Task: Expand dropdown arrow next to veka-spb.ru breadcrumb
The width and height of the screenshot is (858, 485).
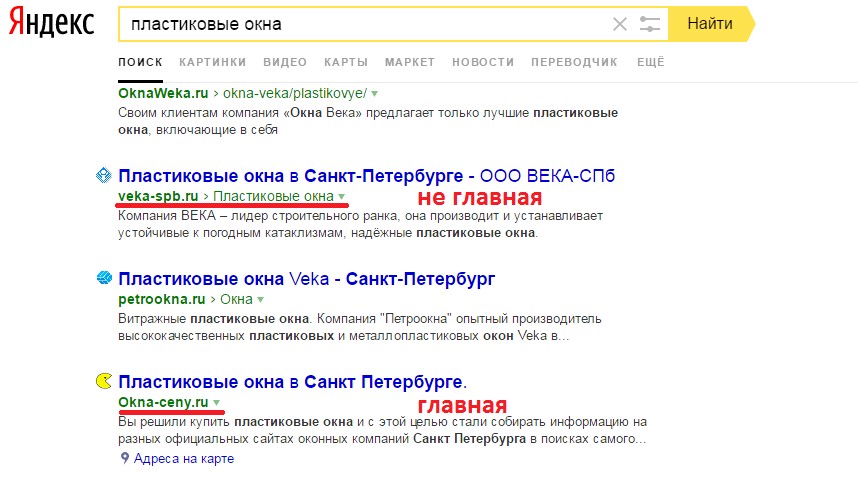Action: 341,197
